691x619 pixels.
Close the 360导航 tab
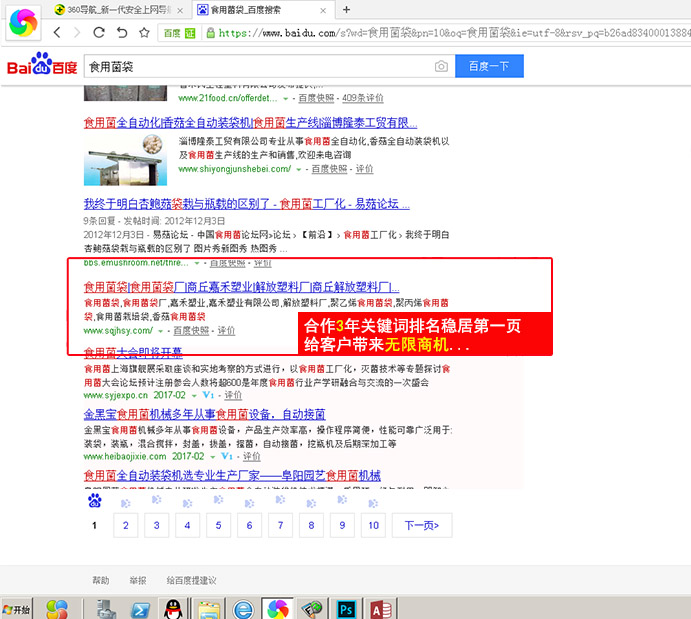[180, 11]
